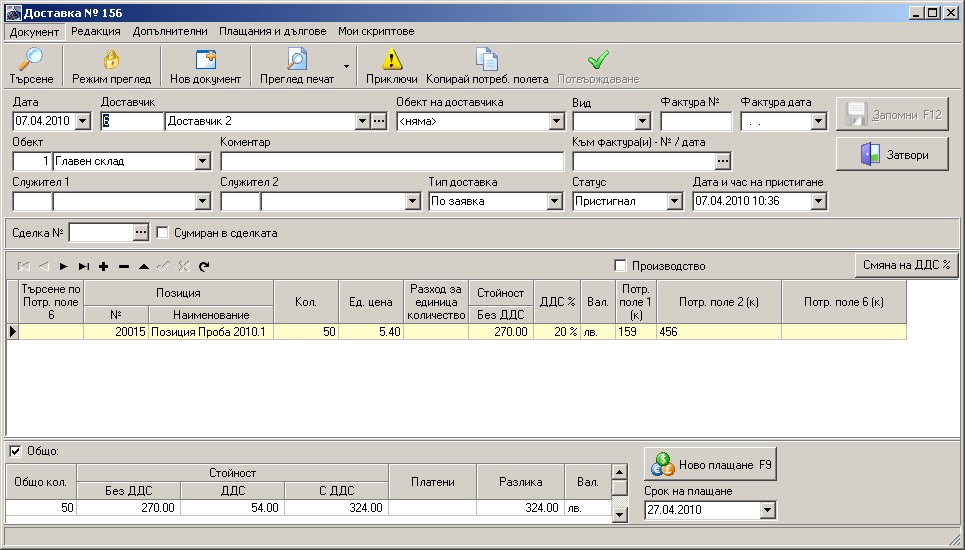
Task: Click the Фактура № input field
Action: pos(696,121)
